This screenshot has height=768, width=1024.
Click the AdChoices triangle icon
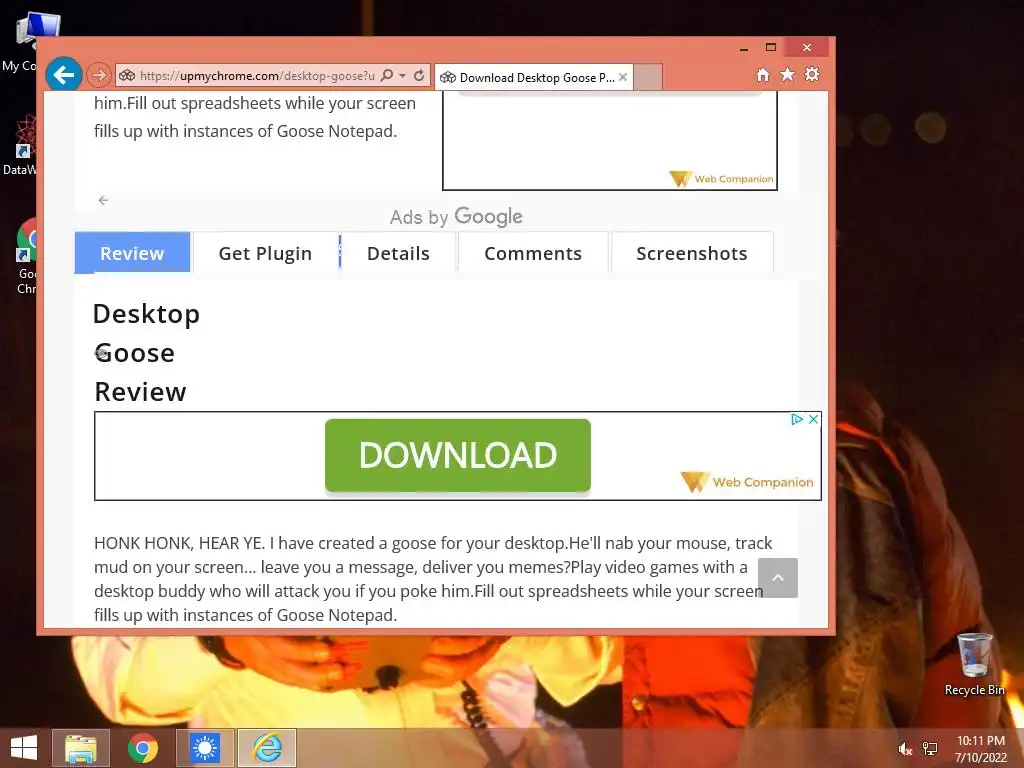[x=797, y=419]
